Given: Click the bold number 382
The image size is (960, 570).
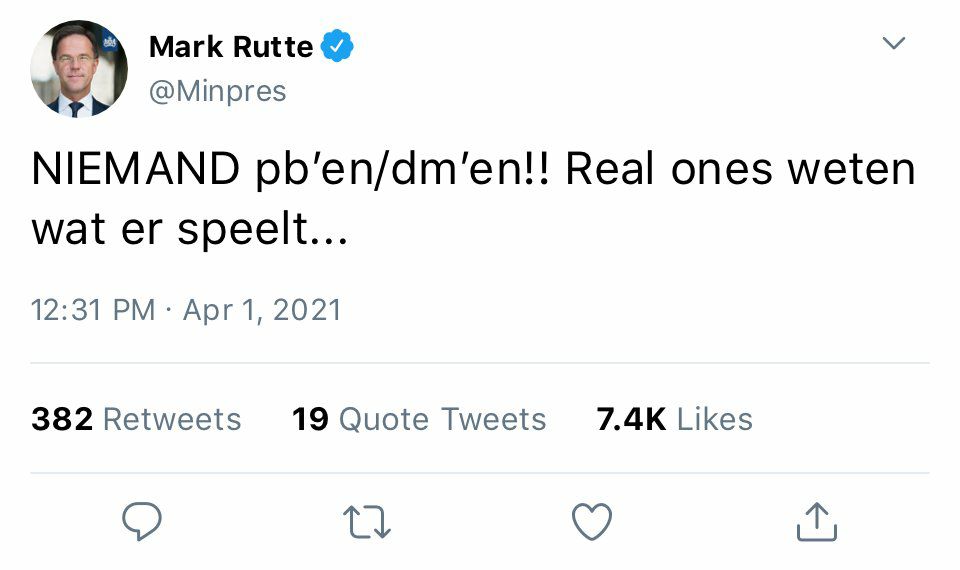Looking at the screenshot, I should tap(62, 418).
